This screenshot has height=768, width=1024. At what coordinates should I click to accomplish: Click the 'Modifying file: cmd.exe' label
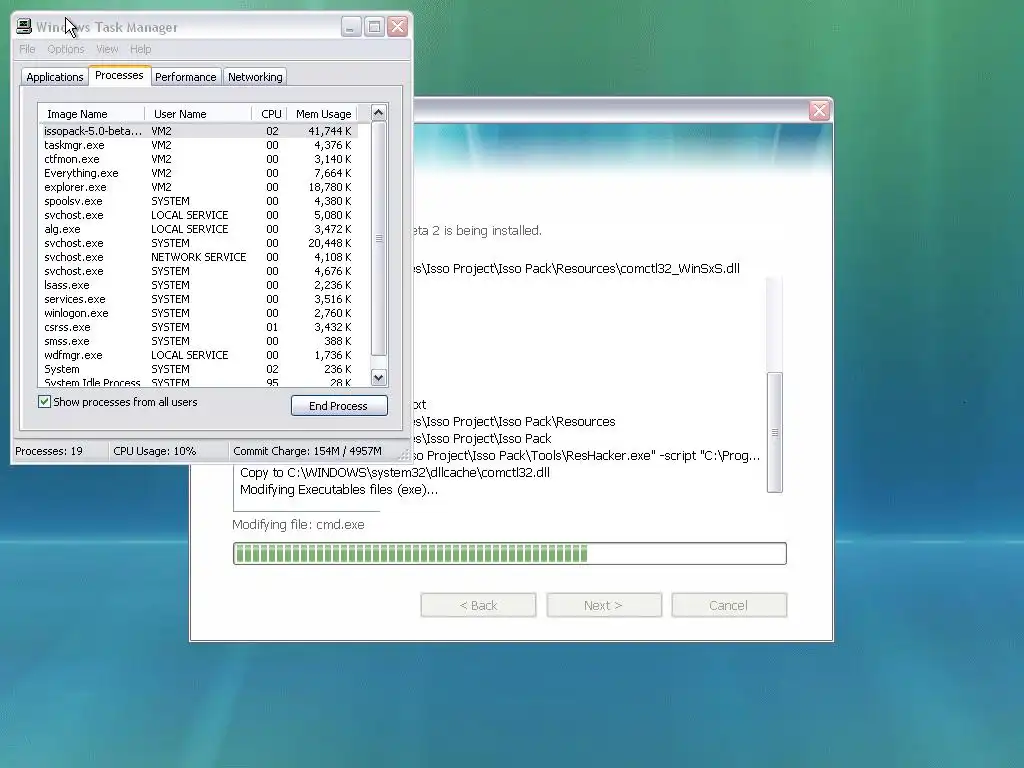298,524
